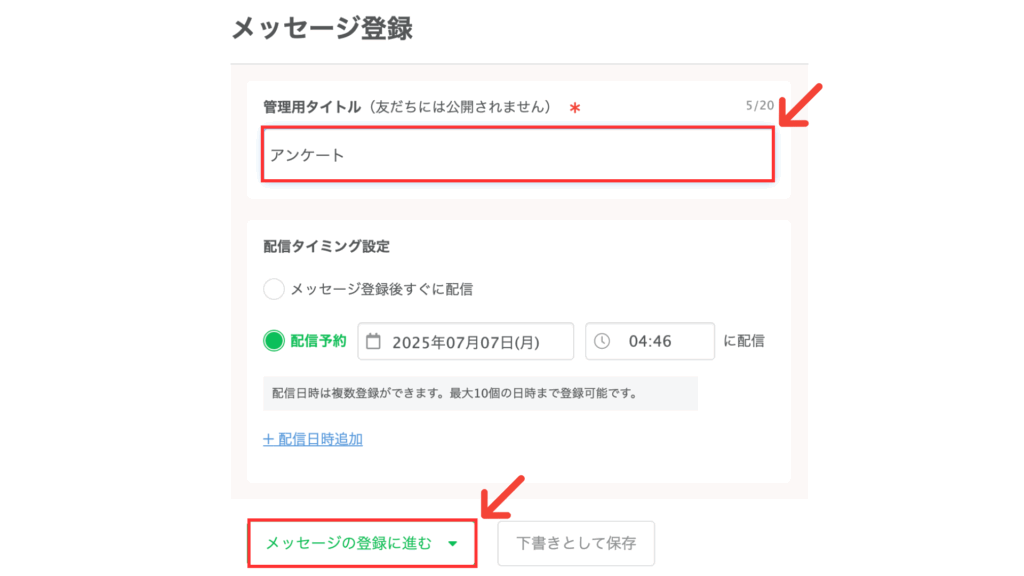The height and width of the screenshot is (576, 1024).
Task: Expand the caret on the メッセージの登録に進む button
Action: click(453, 543)
